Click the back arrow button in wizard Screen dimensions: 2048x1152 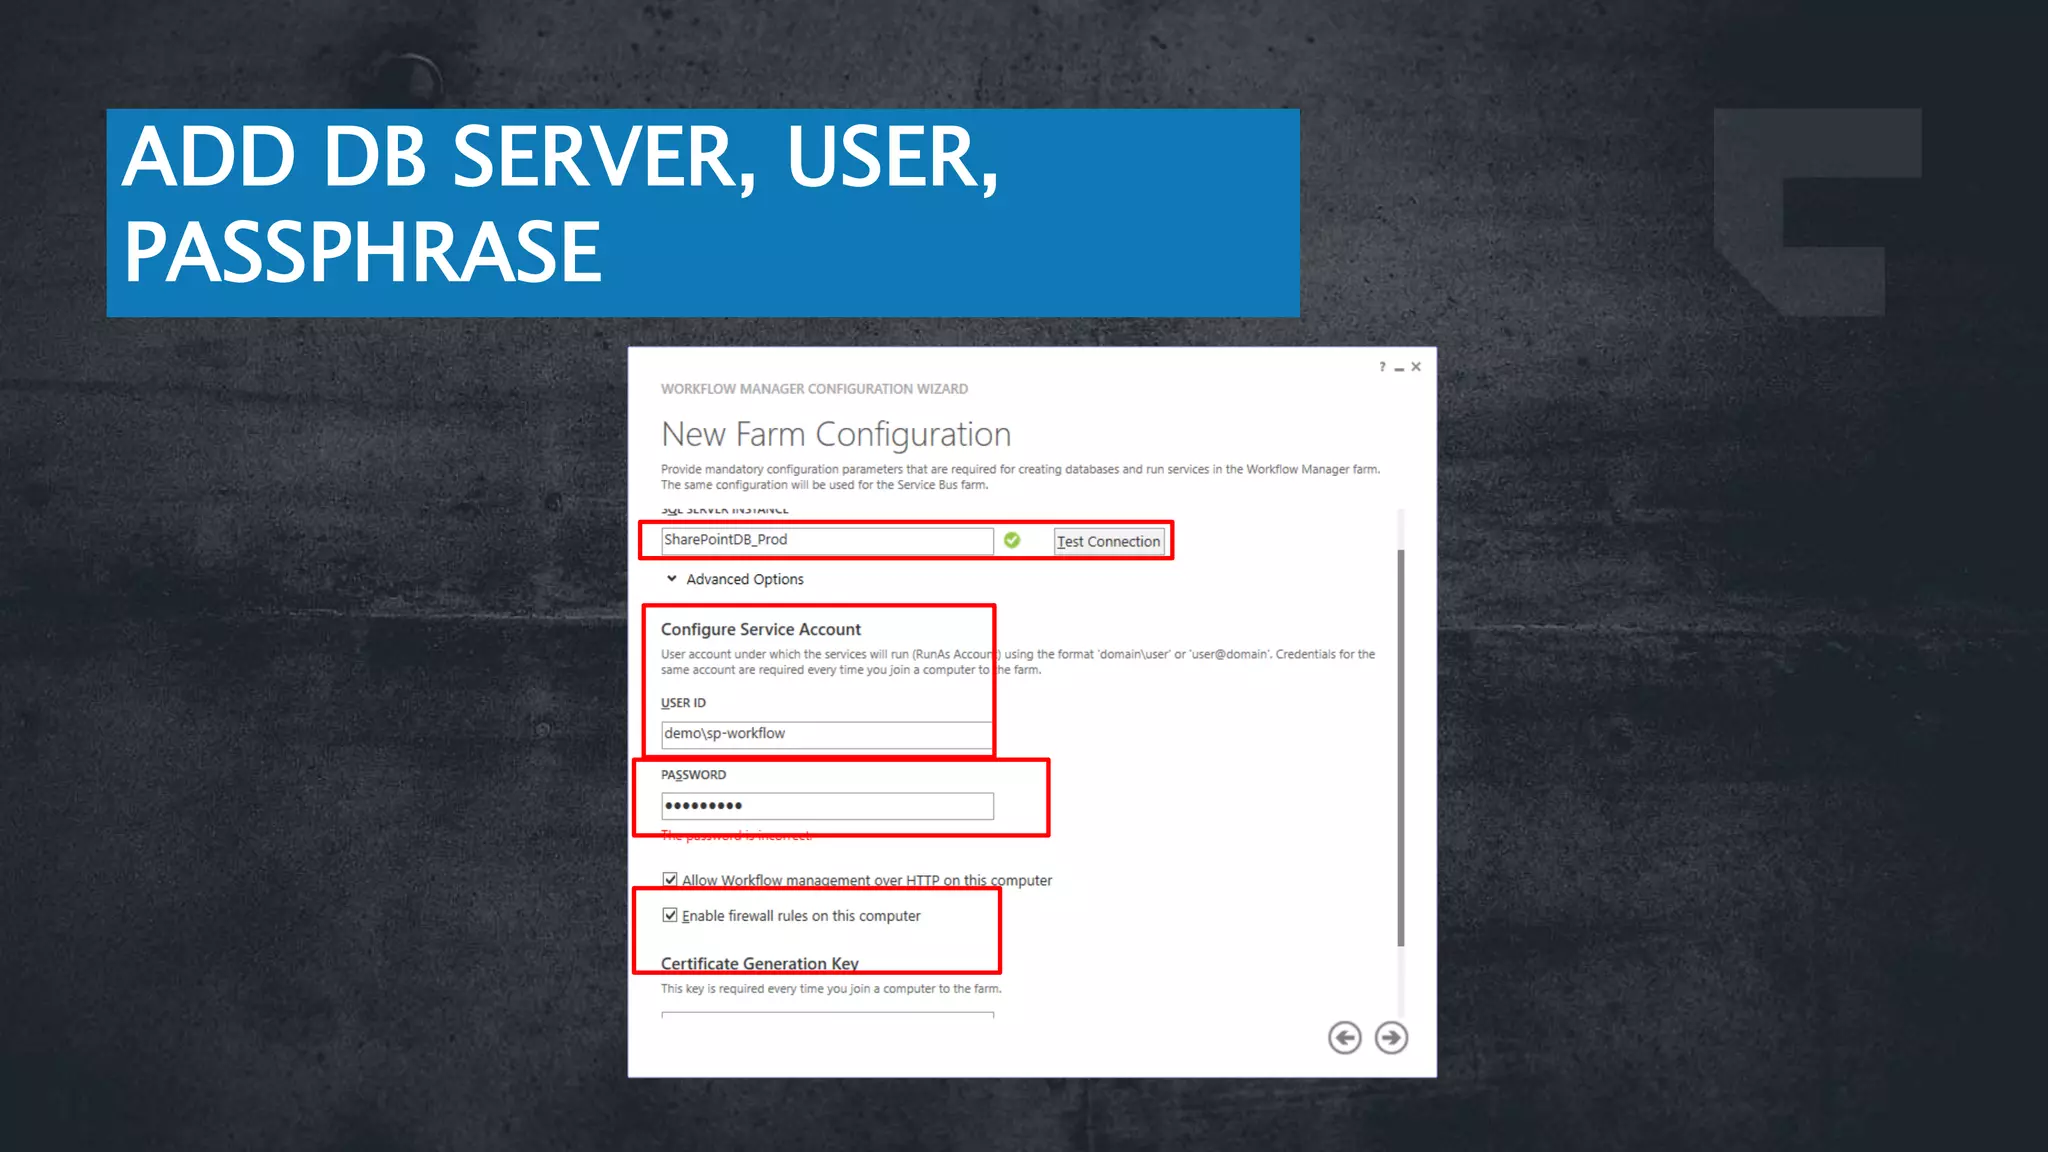1344,1038
